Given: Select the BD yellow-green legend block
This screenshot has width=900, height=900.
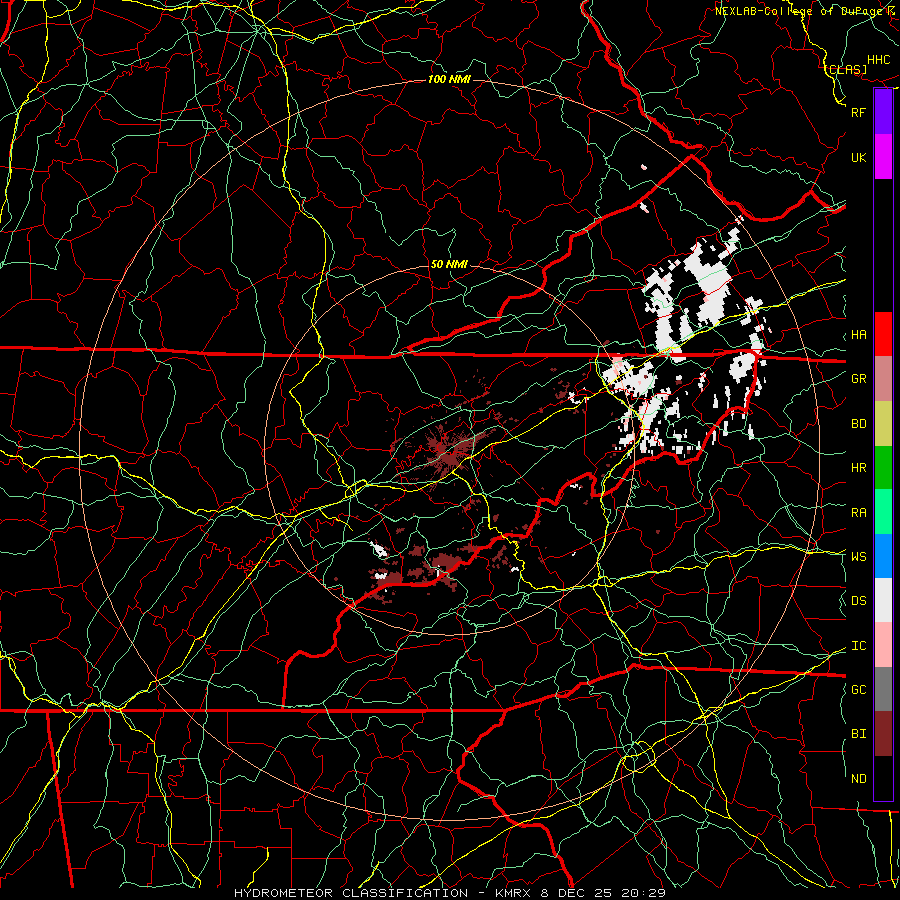Looking at the screenshot, I should coord(883,423).
